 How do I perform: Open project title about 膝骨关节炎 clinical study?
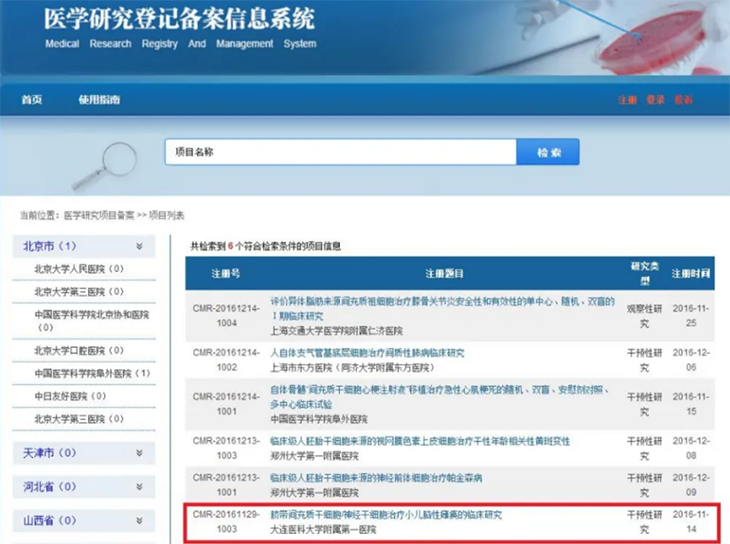pos(442,309)
